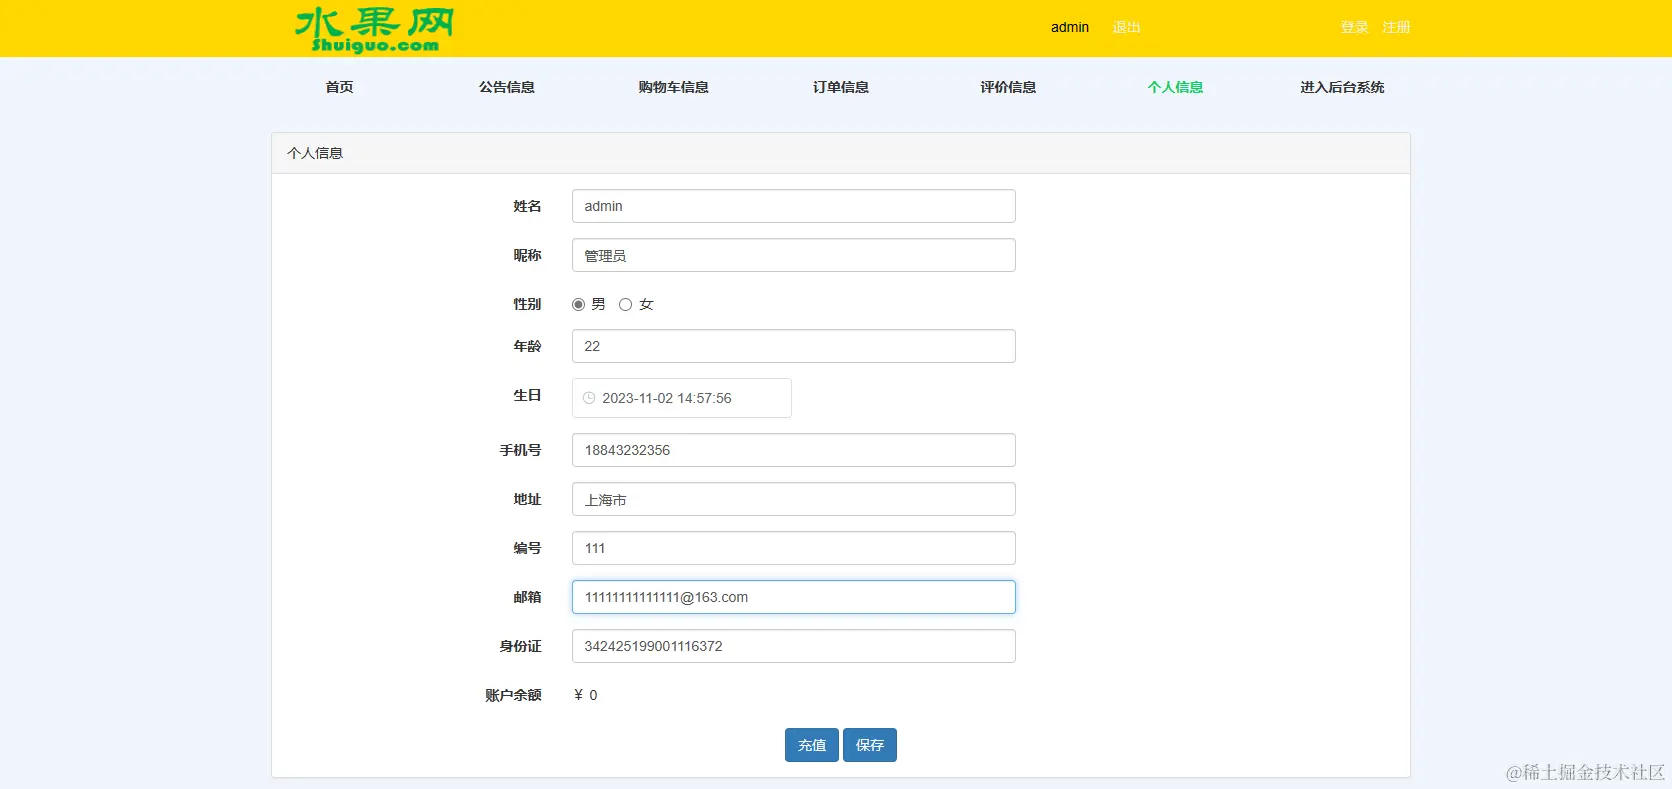Image resolution: width=1672 pixels, height=789 pixels.
Task: Focus the 姓名 input field
Action: click(794, 206)
